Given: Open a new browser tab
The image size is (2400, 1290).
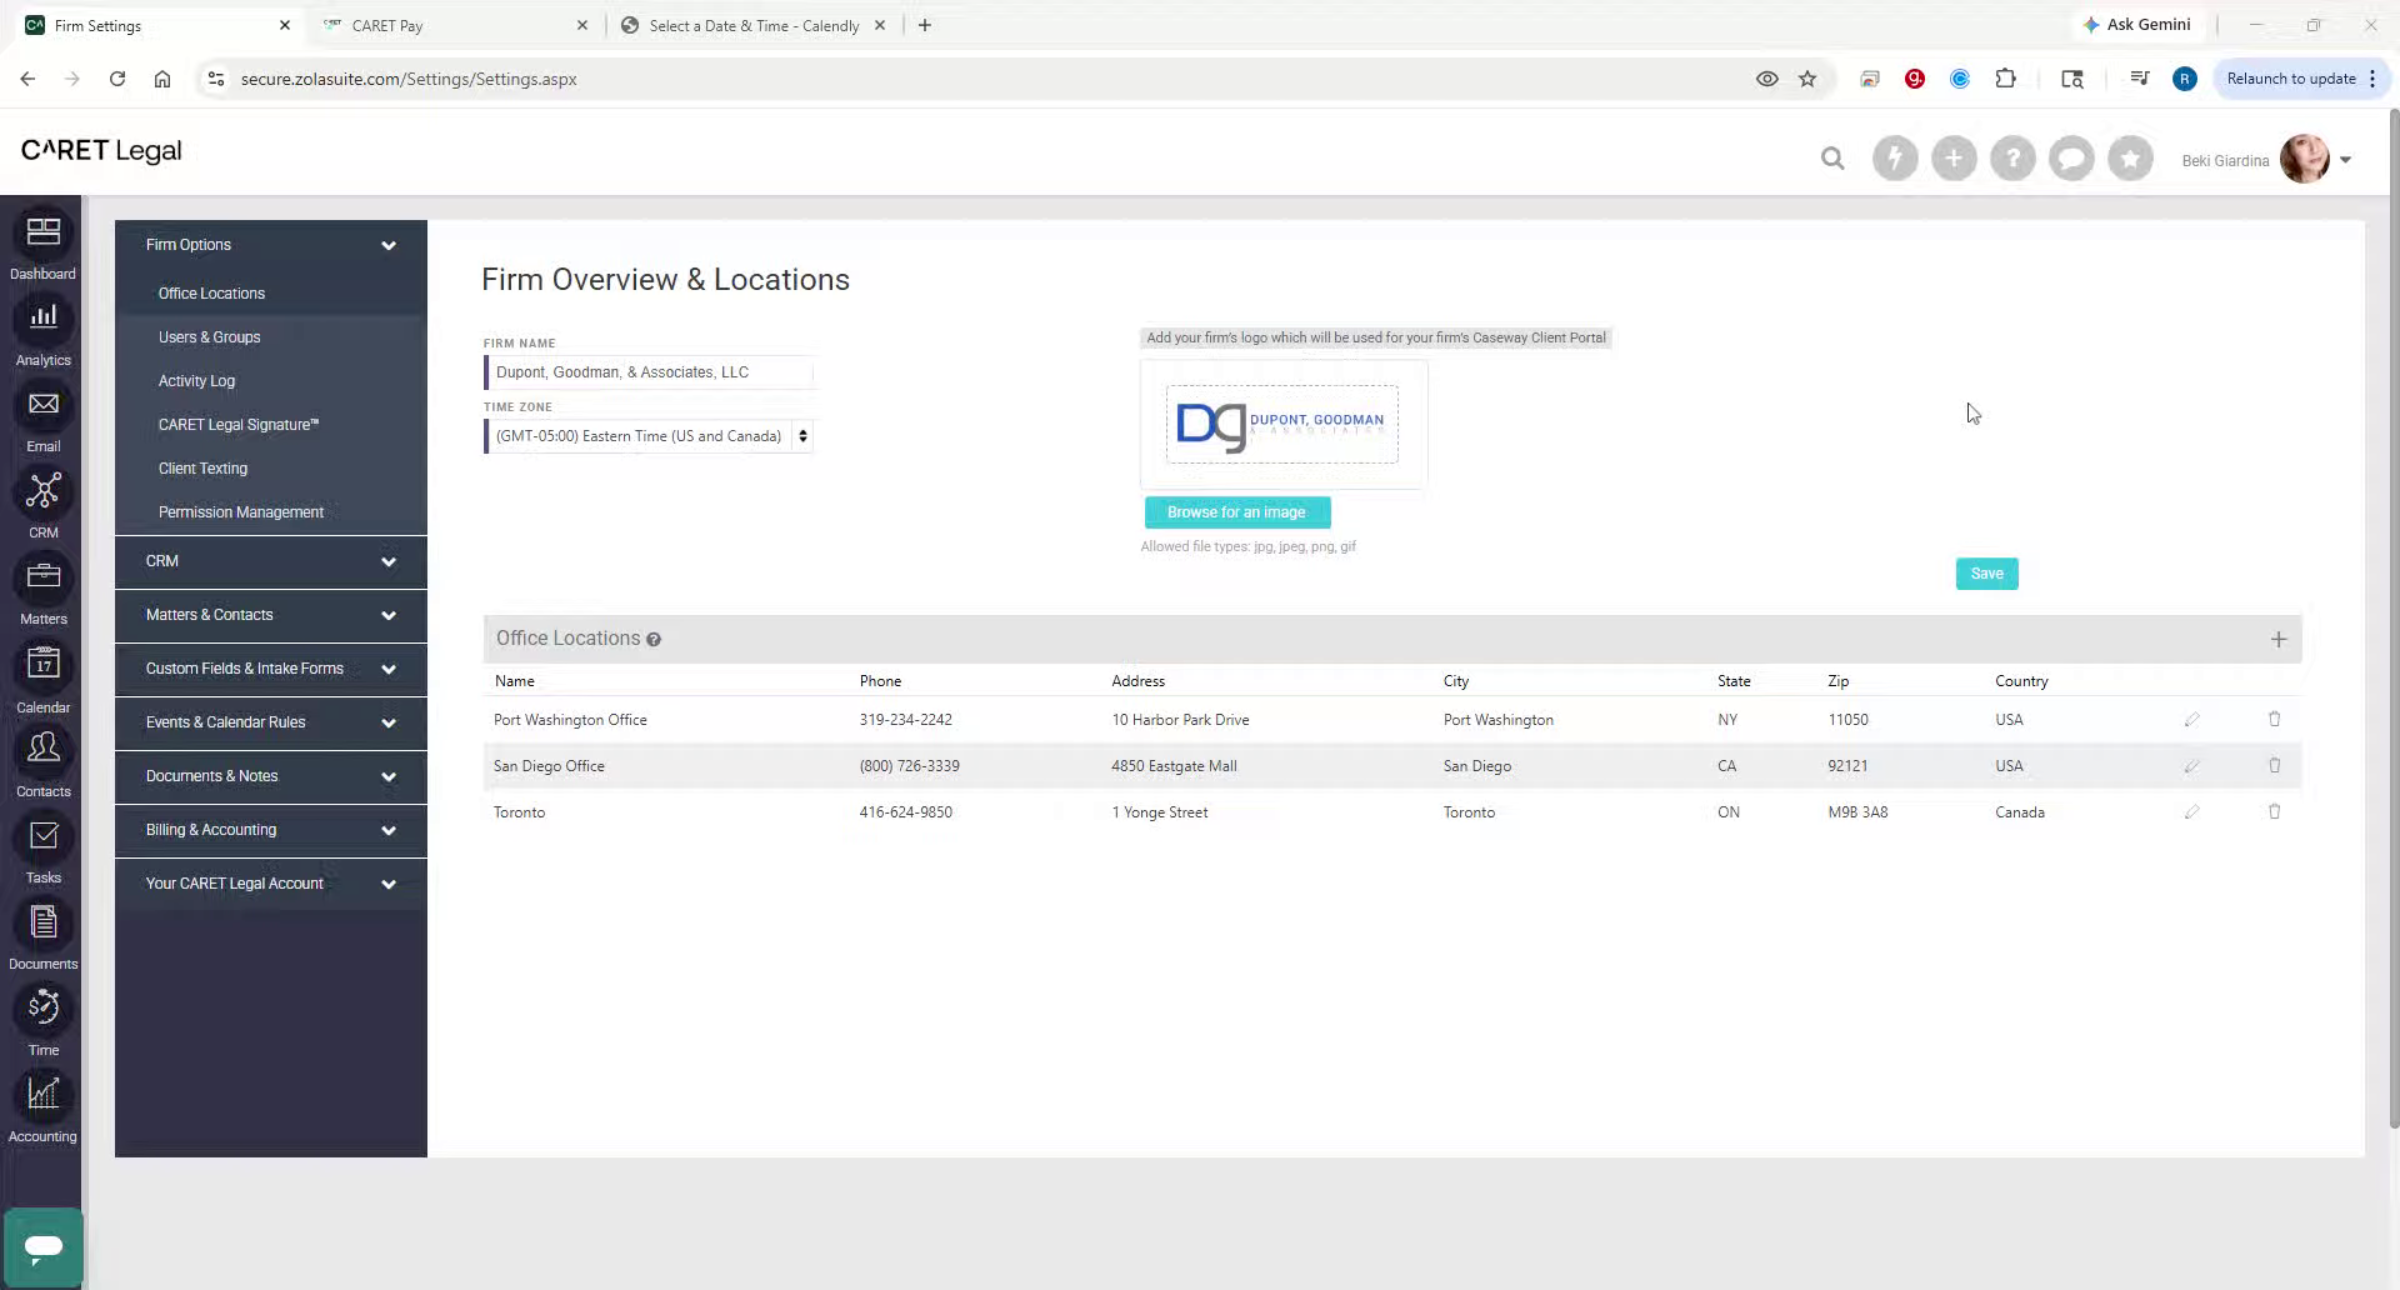Looking at the screenshot, I should coord(924,26).
